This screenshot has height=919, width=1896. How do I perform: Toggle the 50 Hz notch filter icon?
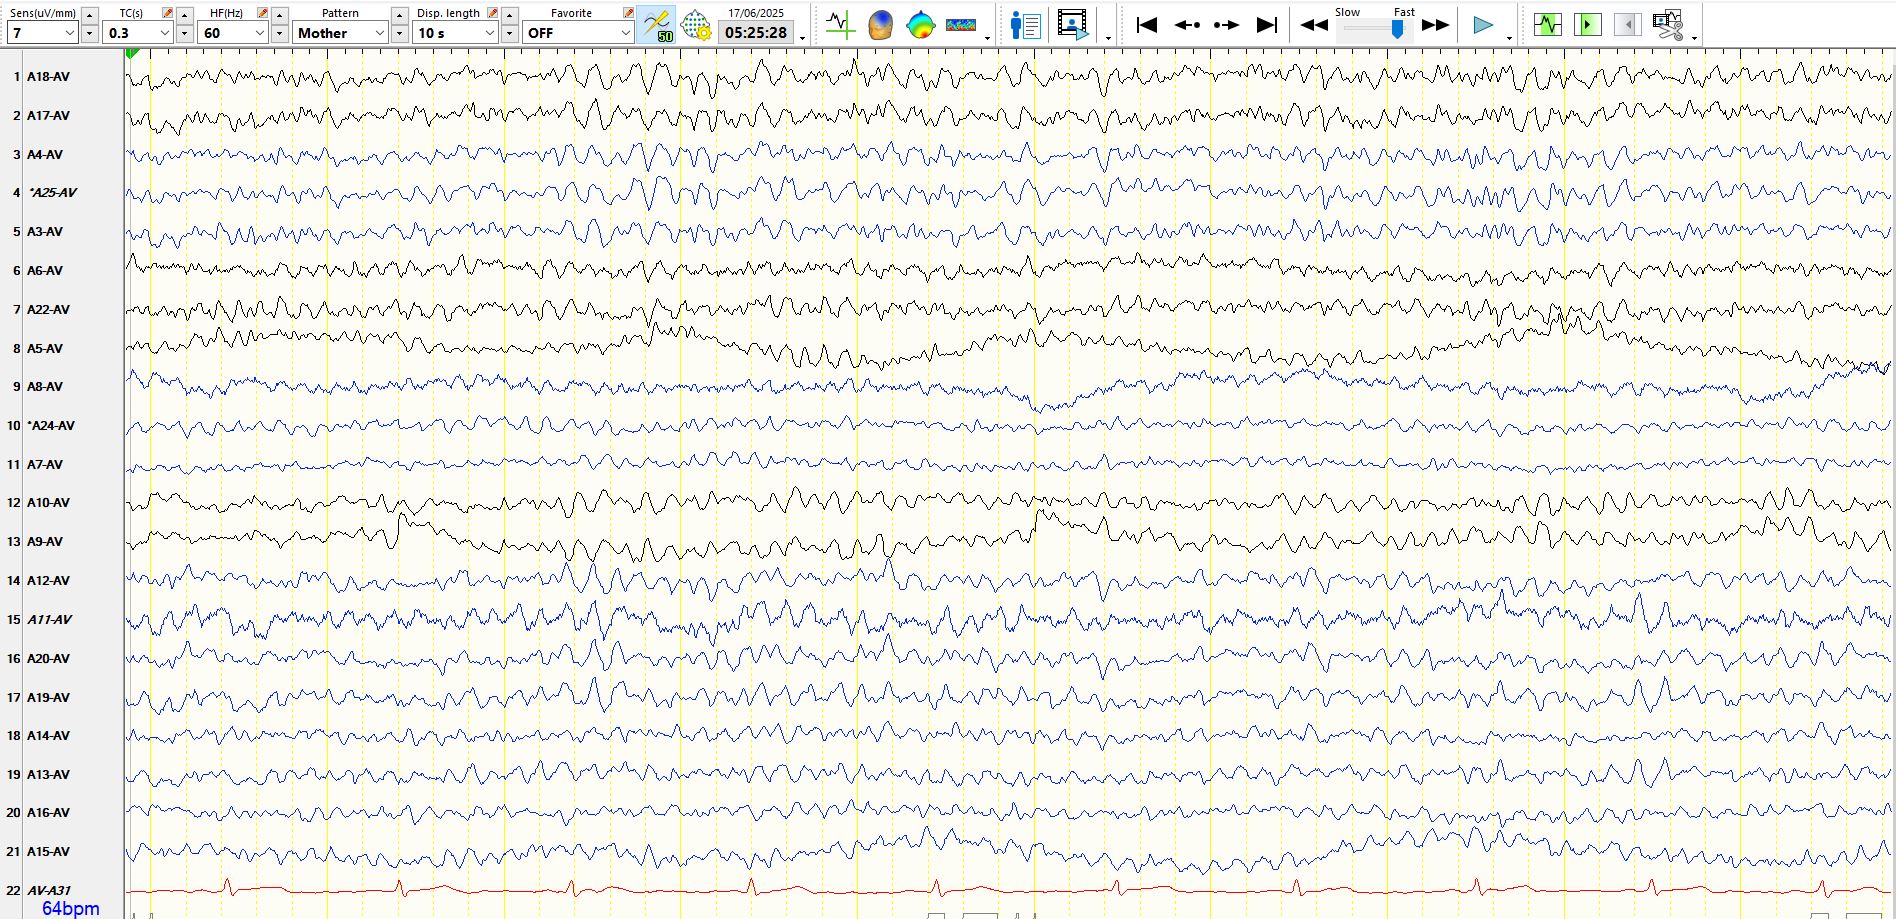tap(658, 24)
